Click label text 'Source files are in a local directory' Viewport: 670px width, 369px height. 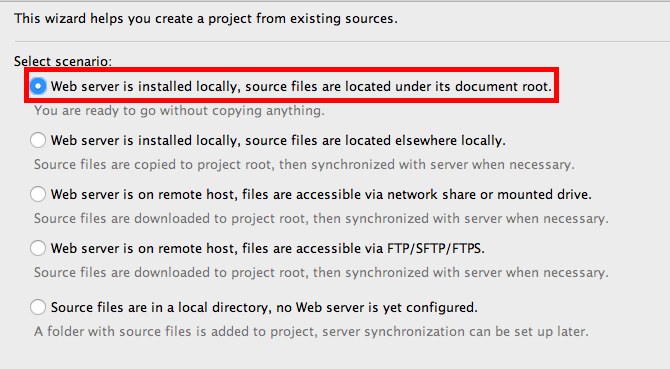click(161, 308)
